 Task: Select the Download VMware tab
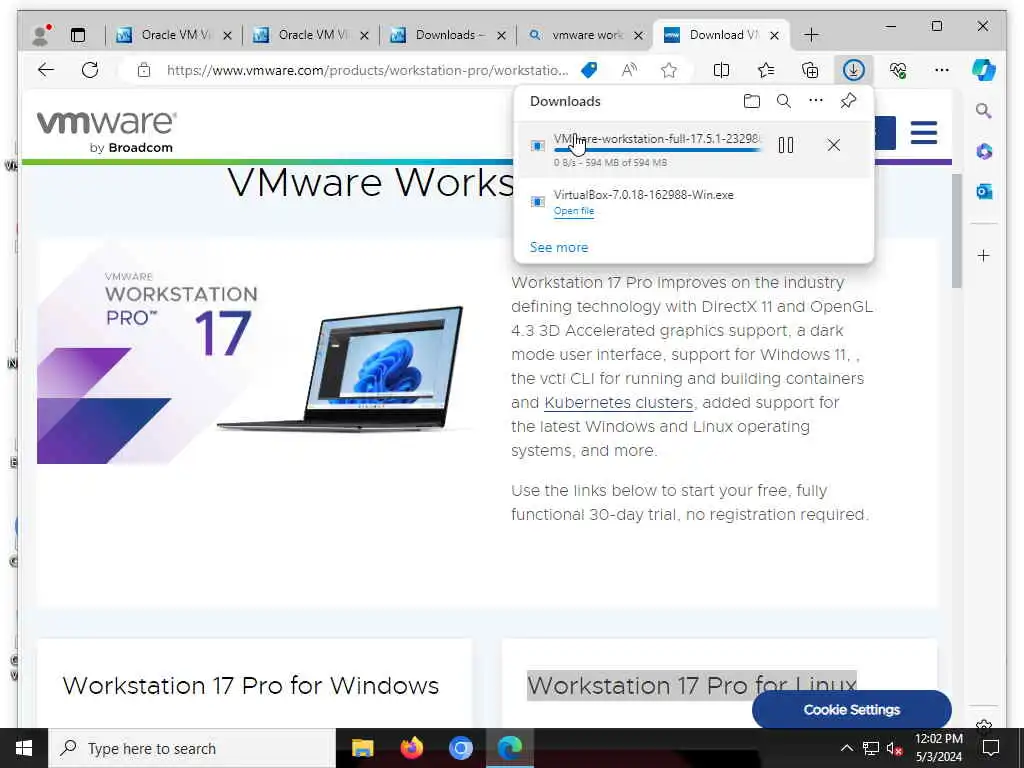tap(722, 35)
